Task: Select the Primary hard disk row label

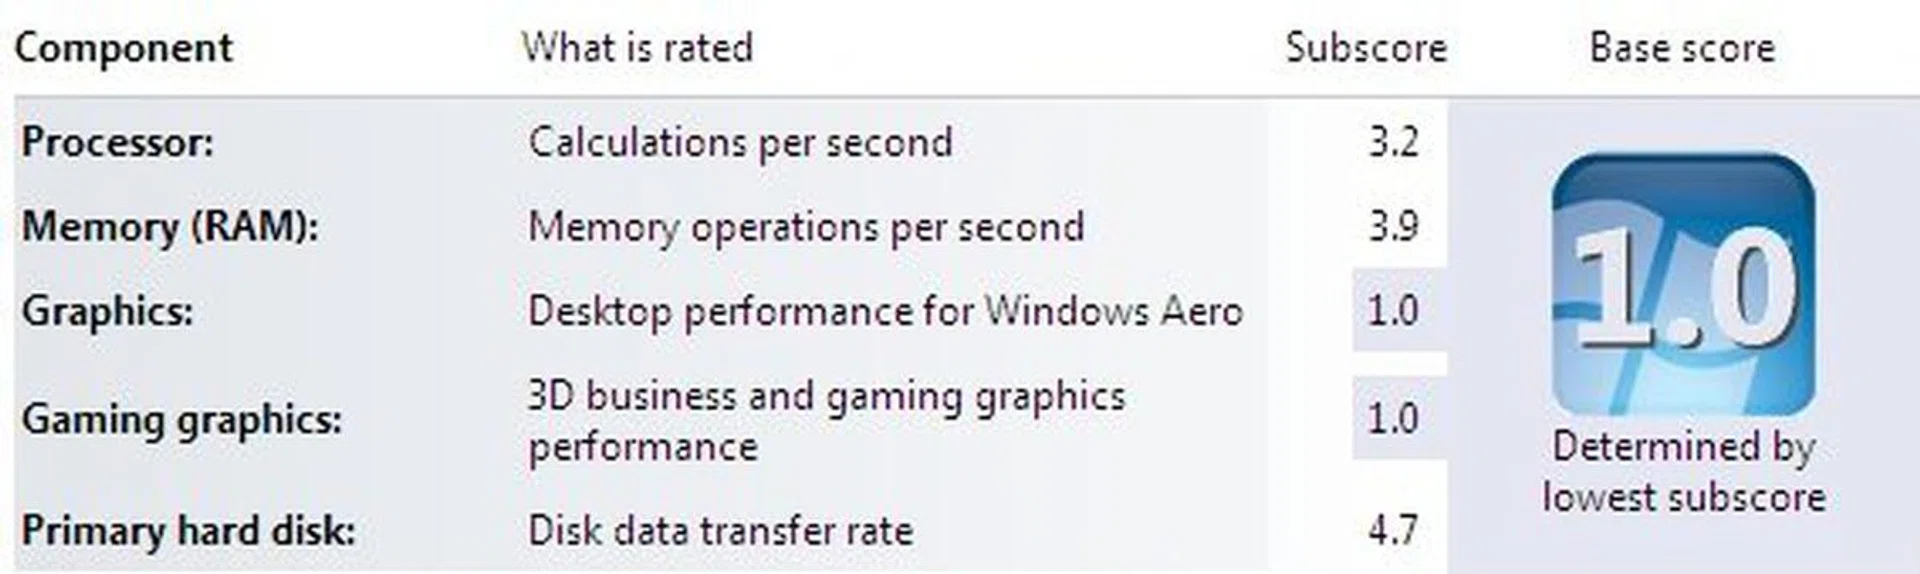Action: pos(188,530)
